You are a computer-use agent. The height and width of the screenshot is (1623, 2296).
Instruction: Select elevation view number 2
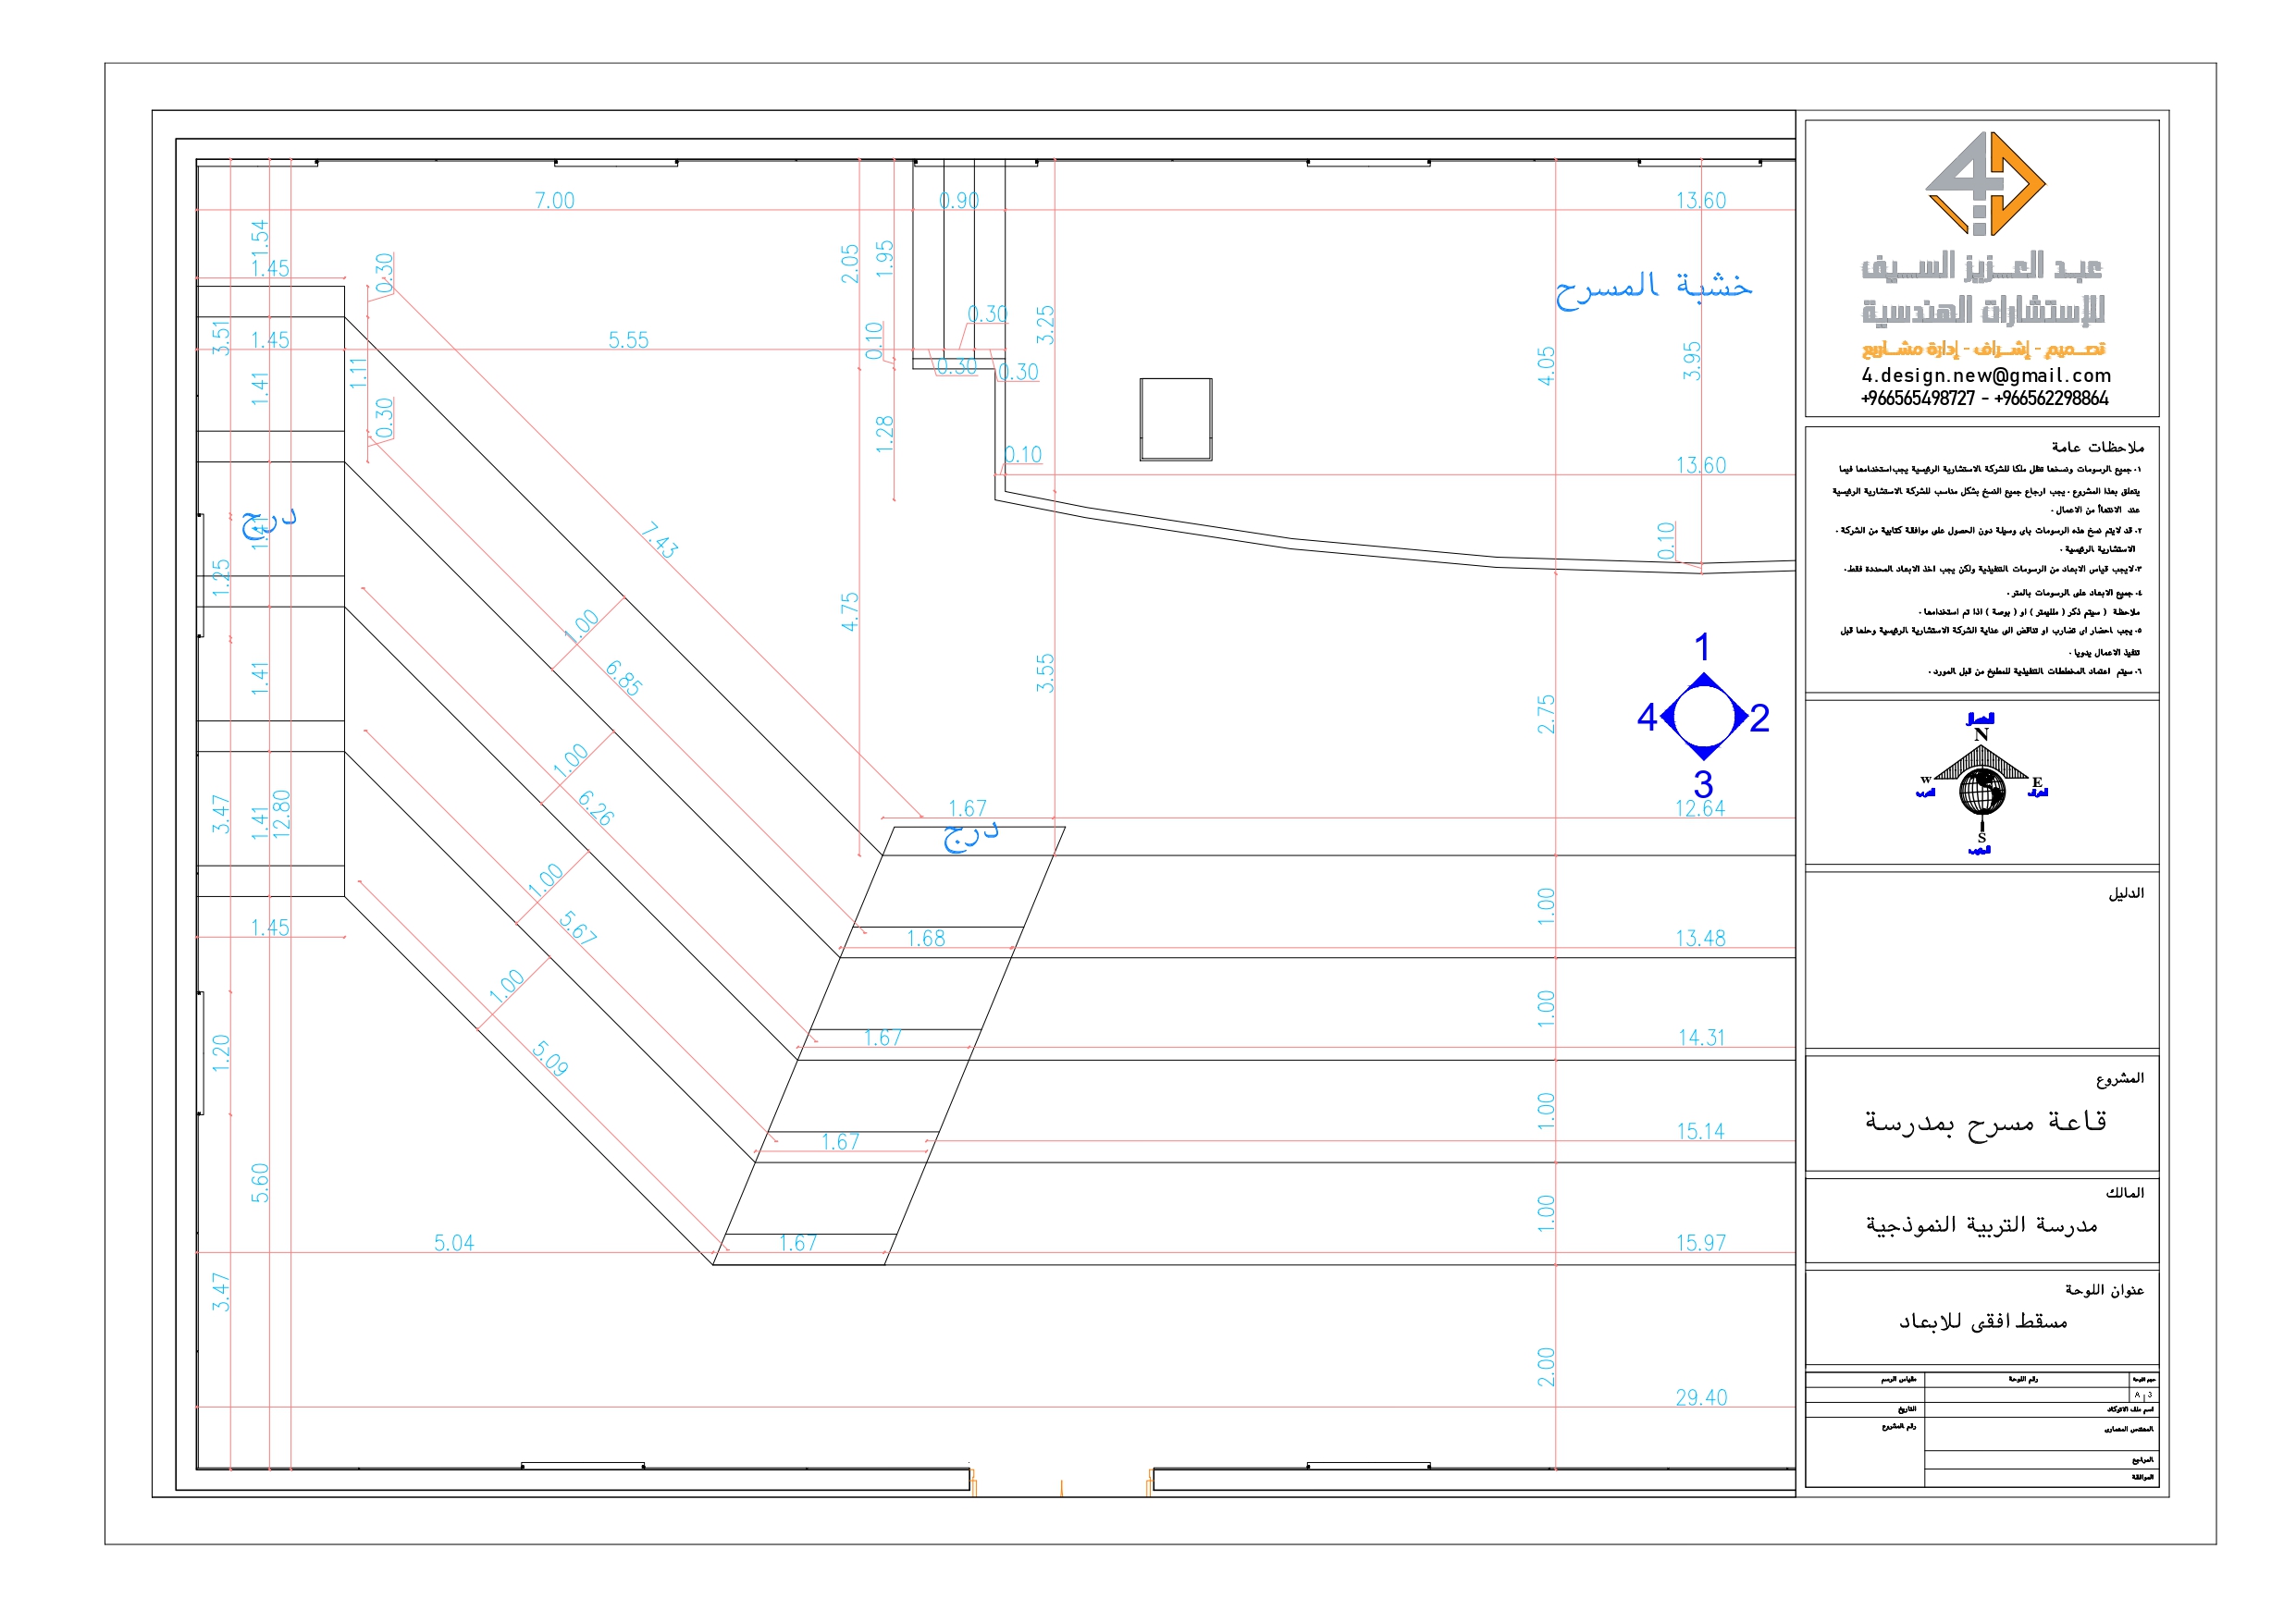(x=1760, y=718)
